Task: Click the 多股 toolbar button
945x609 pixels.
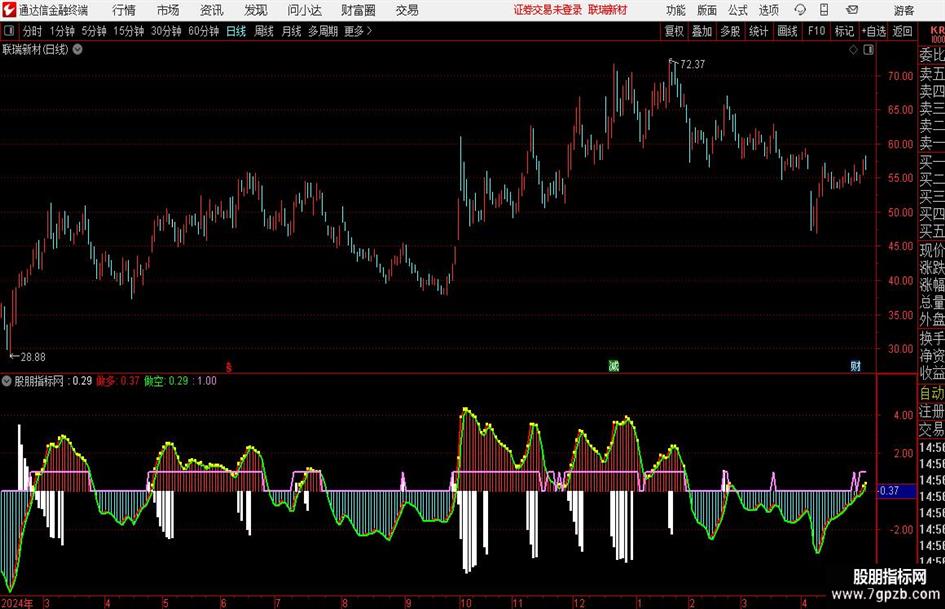Action: click(x=730, y=31)
